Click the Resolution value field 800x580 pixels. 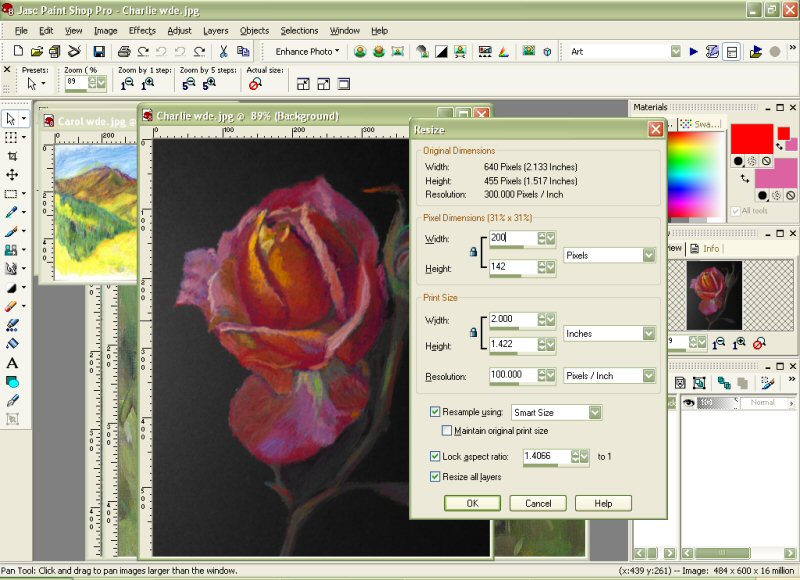(x=513, y=375)
